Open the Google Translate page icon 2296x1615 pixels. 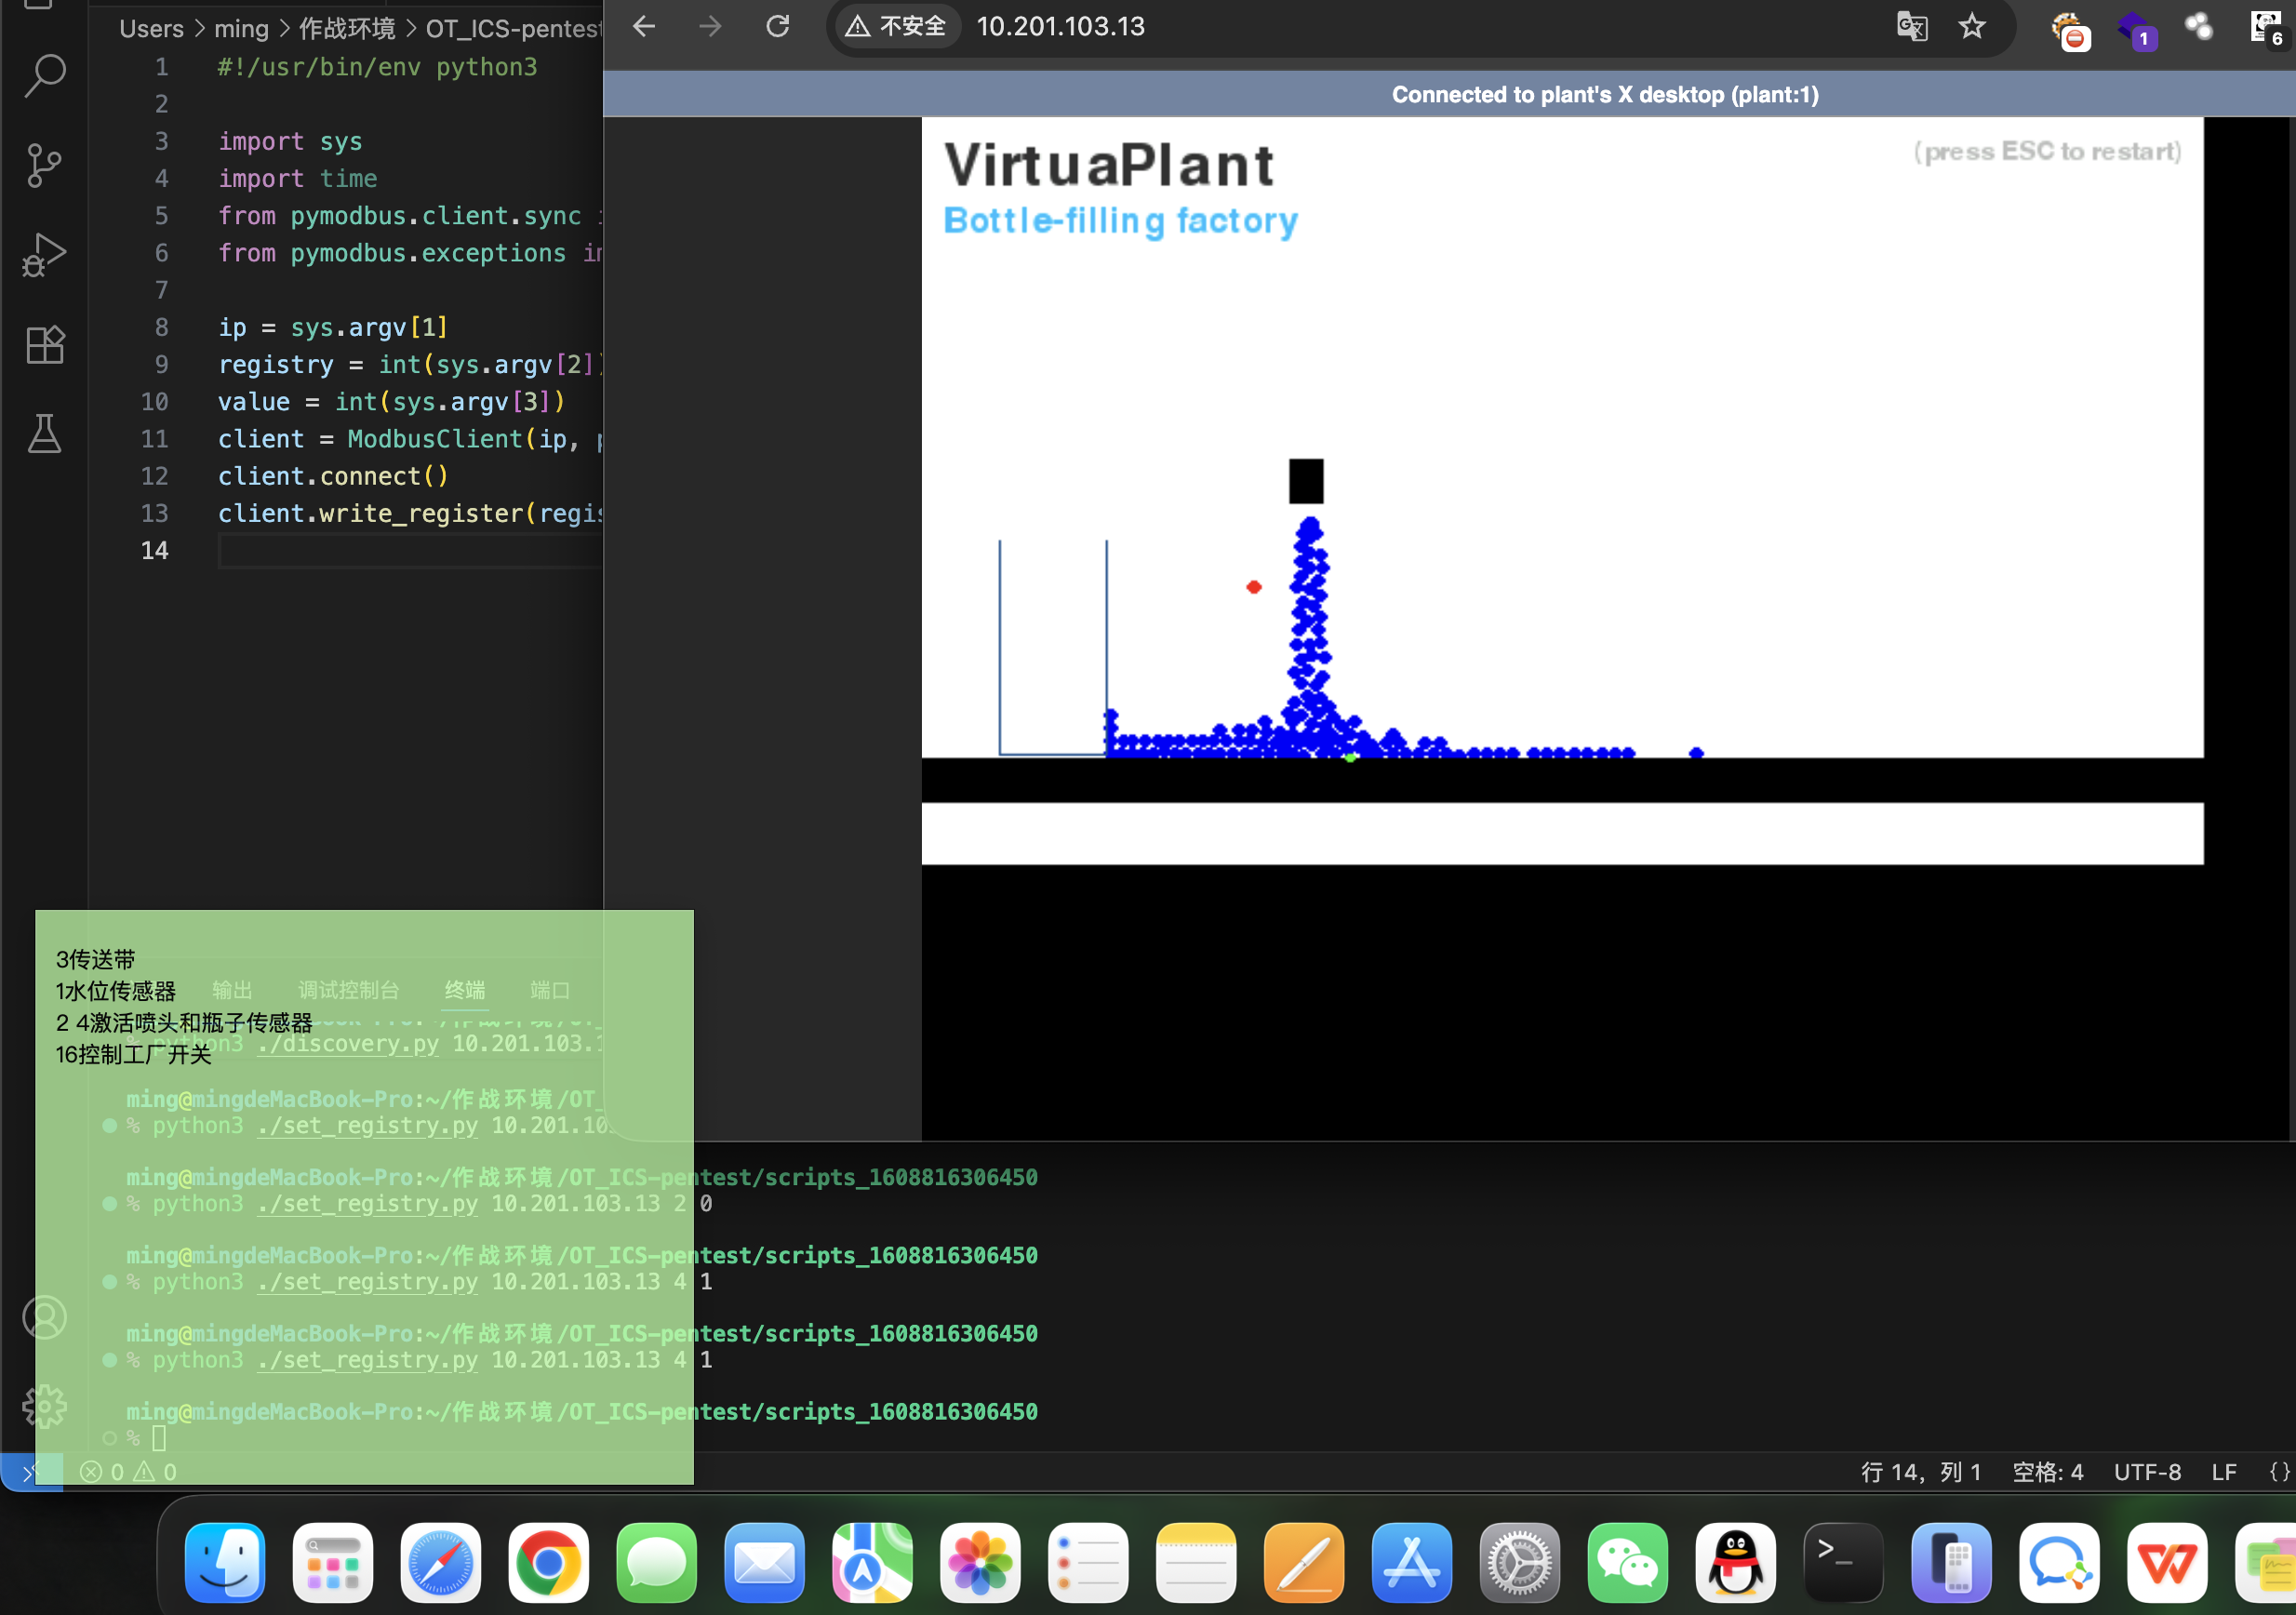point(1912,27)
